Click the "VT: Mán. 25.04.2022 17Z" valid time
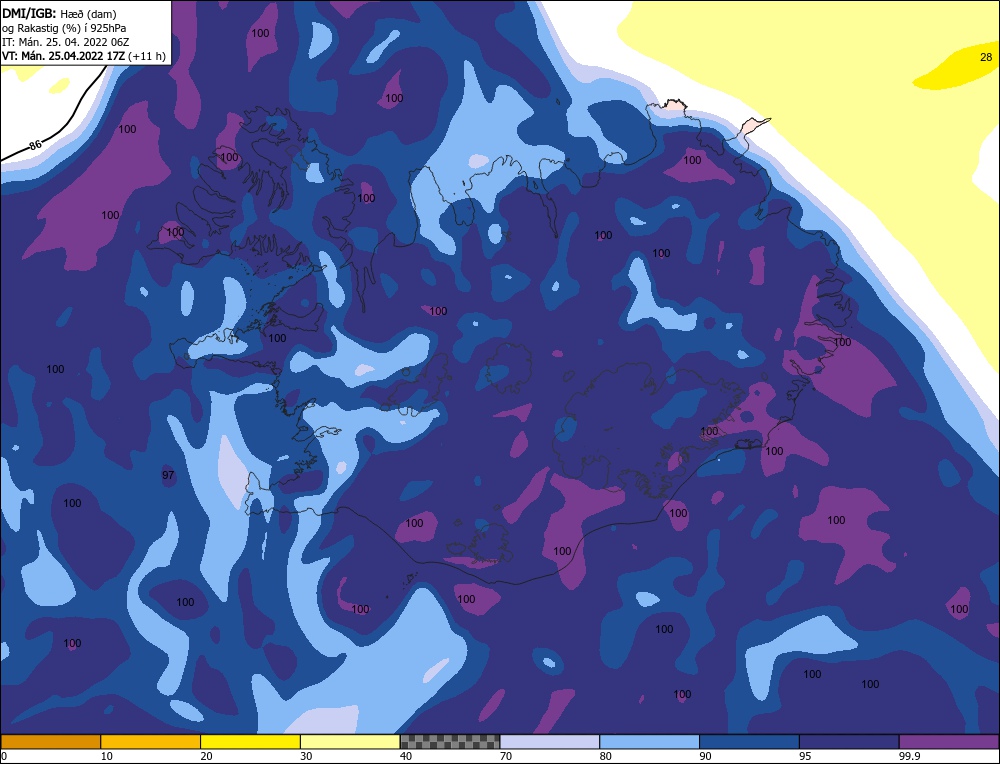The width and height of the screenshot is (1000, 764). [x=63, y=56]
